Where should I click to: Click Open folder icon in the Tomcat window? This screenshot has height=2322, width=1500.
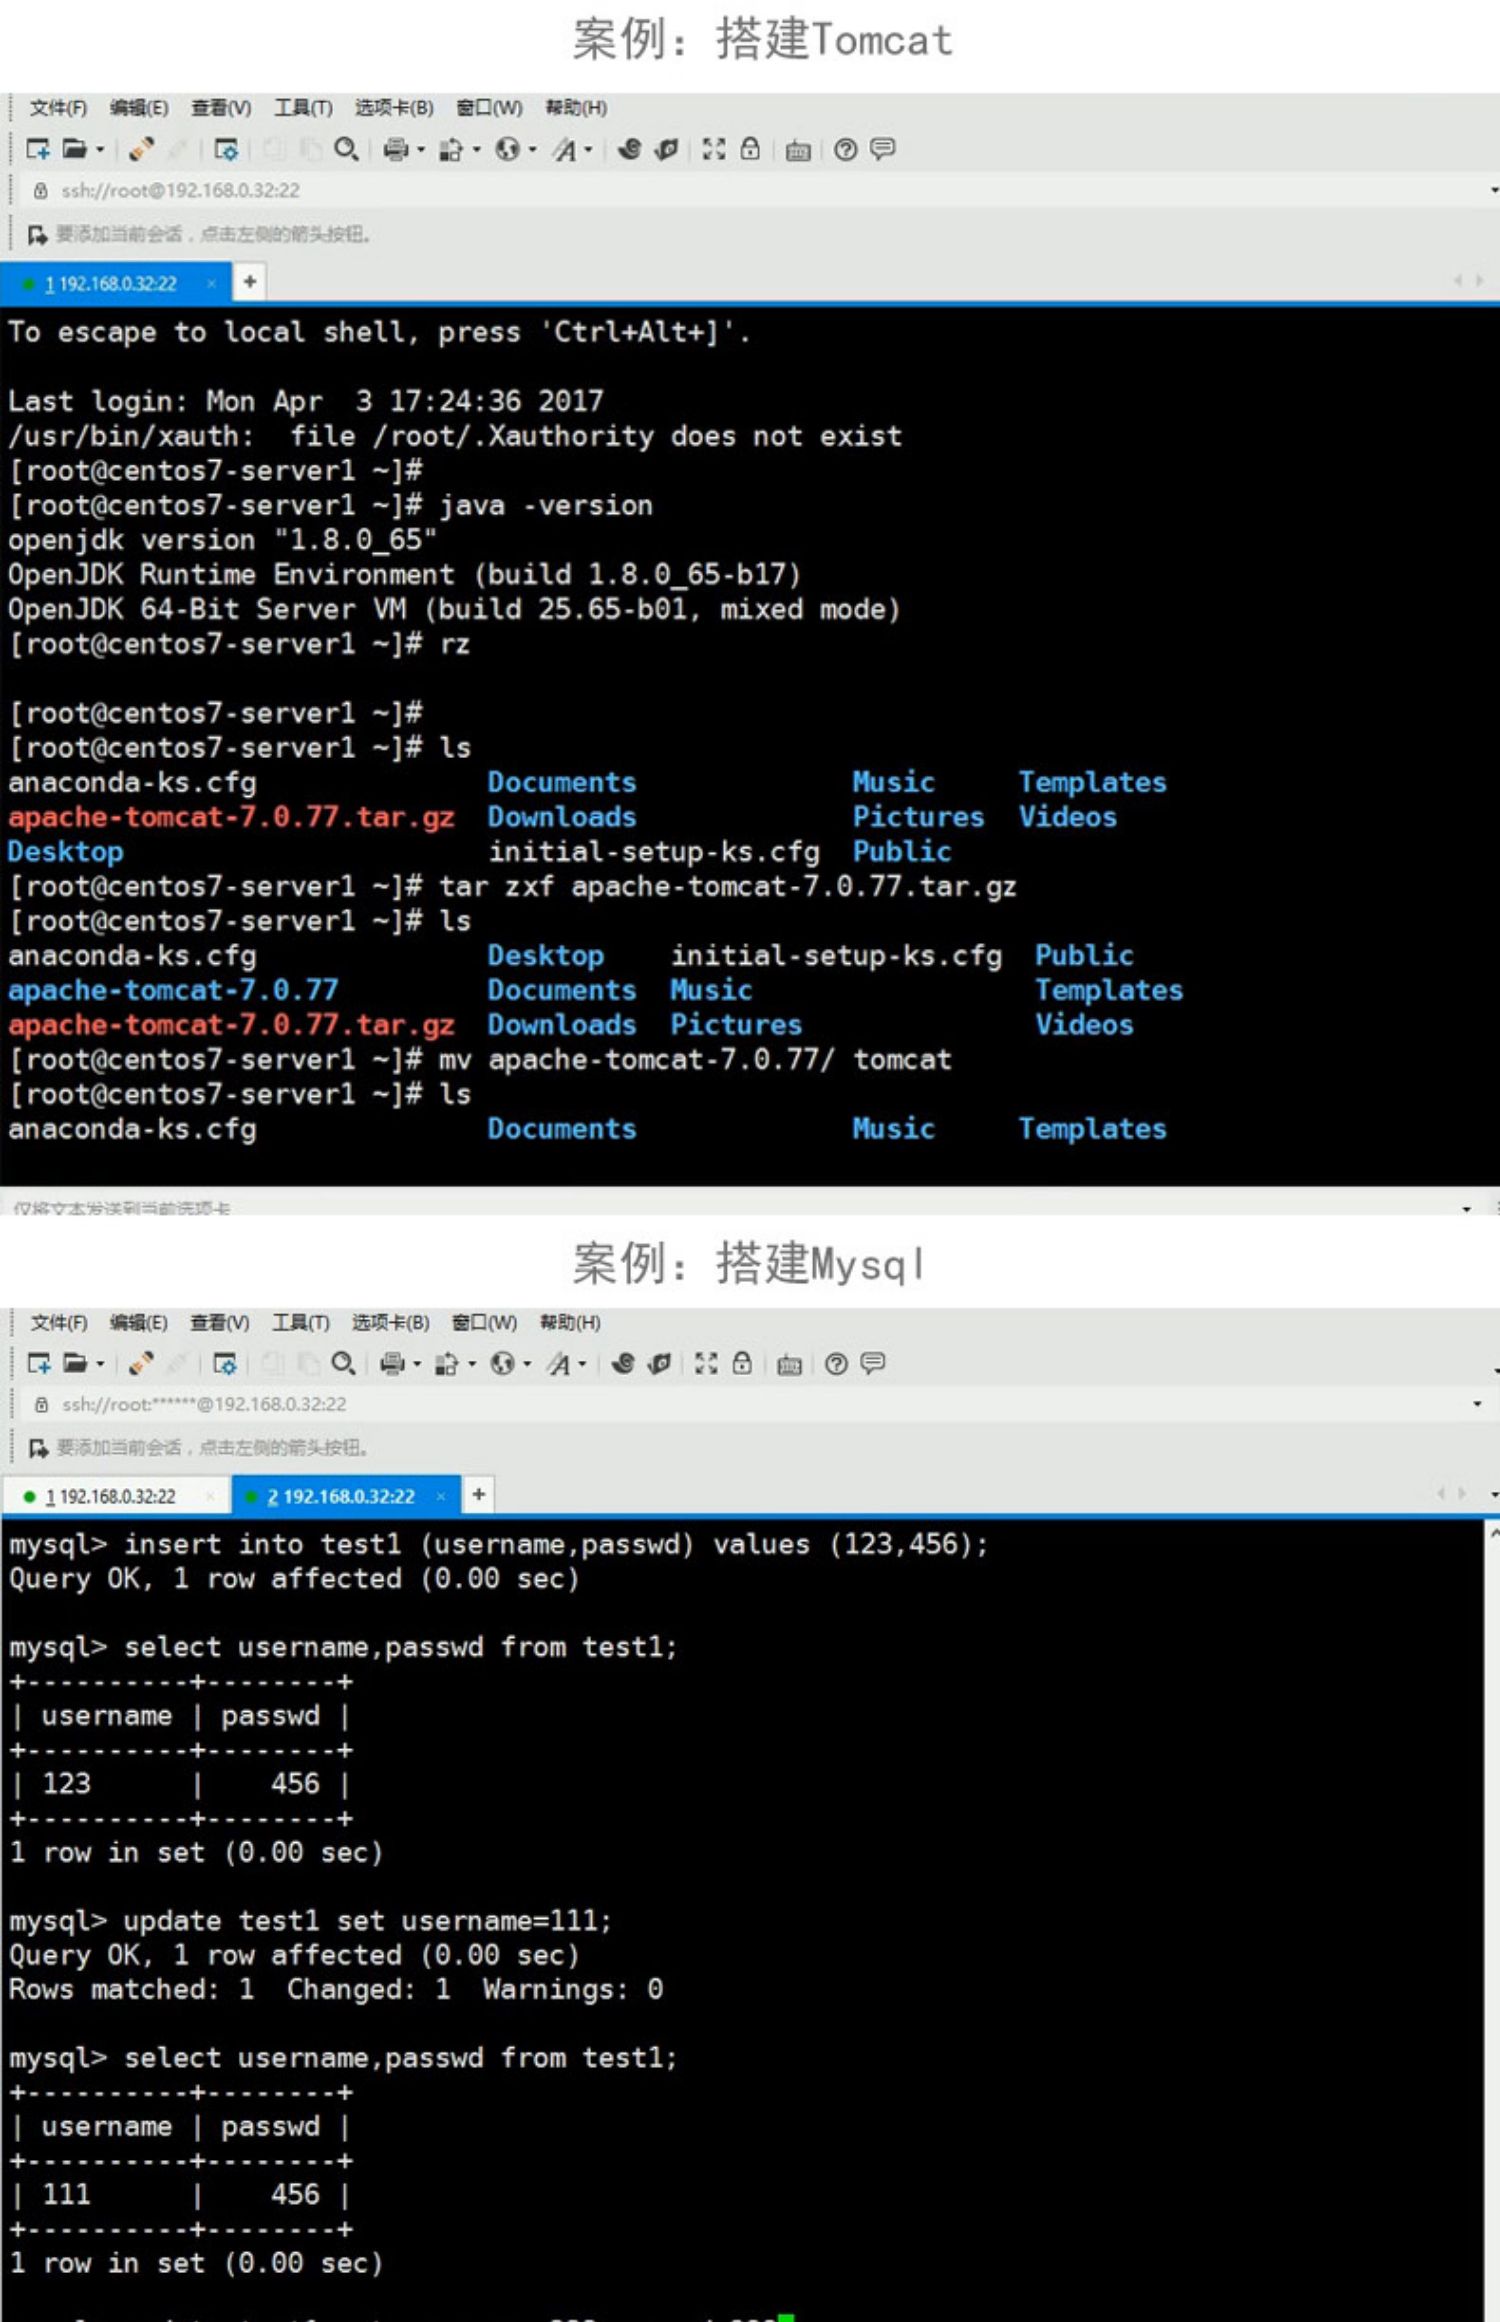(x=75, y=149)
